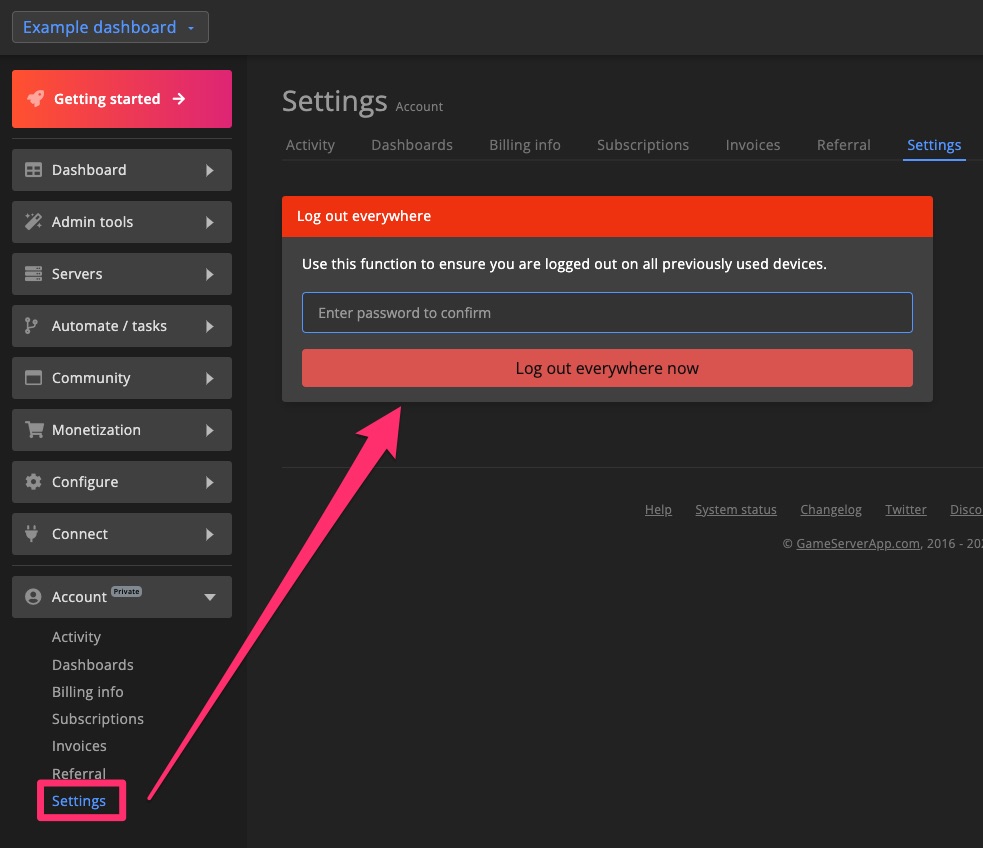Open the Example dashboard dropdown
983x848 pixels.
(110, 27)
